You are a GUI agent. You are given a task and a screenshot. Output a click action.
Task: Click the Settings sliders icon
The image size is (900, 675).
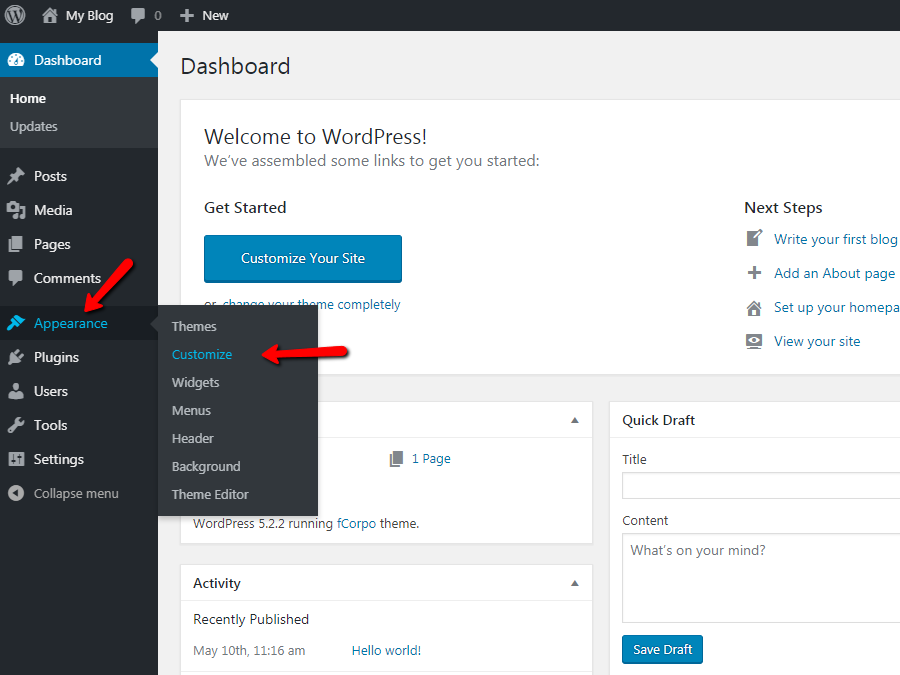16,459
